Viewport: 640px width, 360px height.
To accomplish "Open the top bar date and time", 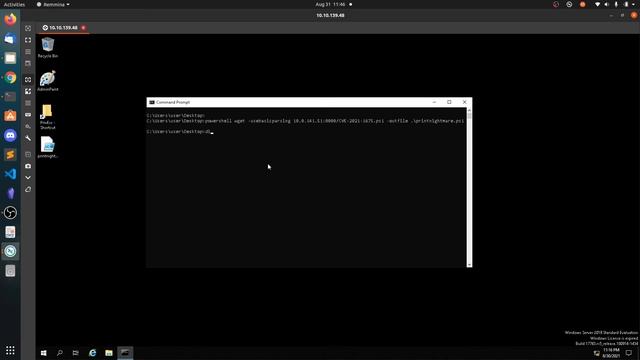I will click(x=330, y=4).
